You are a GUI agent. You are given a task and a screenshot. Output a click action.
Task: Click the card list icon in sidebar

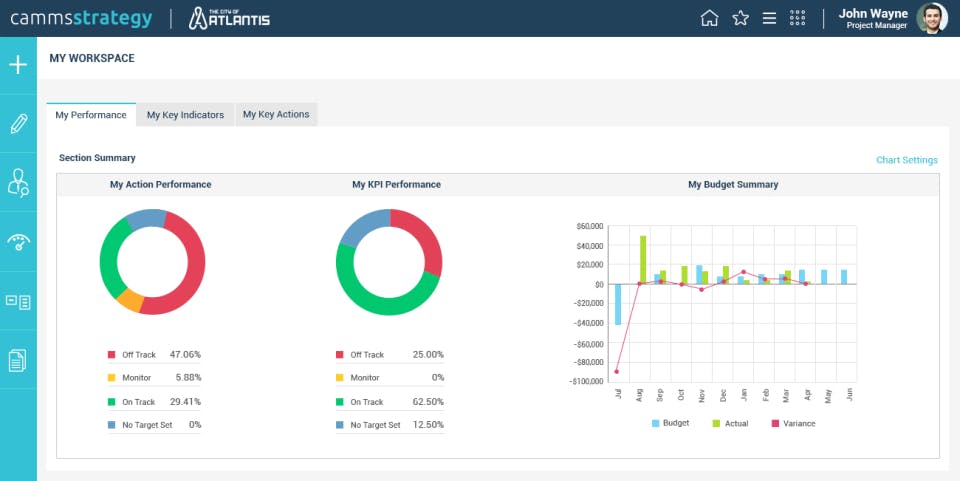[18, 301]
